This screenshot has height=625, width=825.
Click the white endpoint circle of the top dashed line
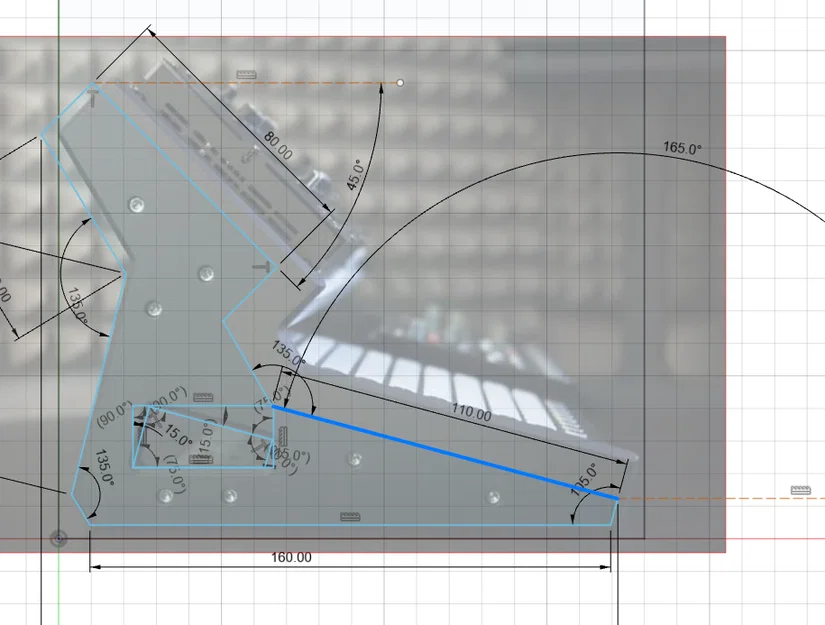pos(400,83)
